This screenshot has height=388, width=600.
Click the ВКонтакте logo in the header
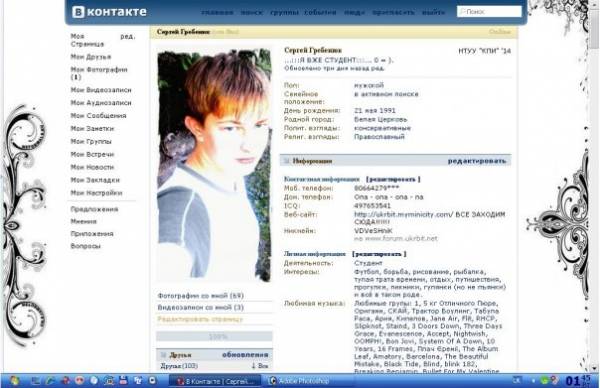(109, 12)
